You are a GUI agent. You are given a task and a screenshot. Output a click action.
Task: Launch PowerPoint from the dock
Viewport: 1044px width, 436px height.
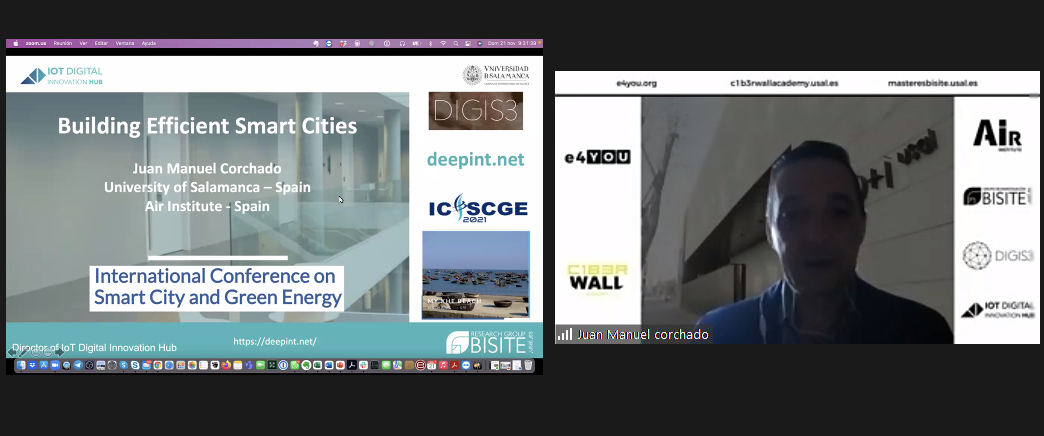coord(340,365)
